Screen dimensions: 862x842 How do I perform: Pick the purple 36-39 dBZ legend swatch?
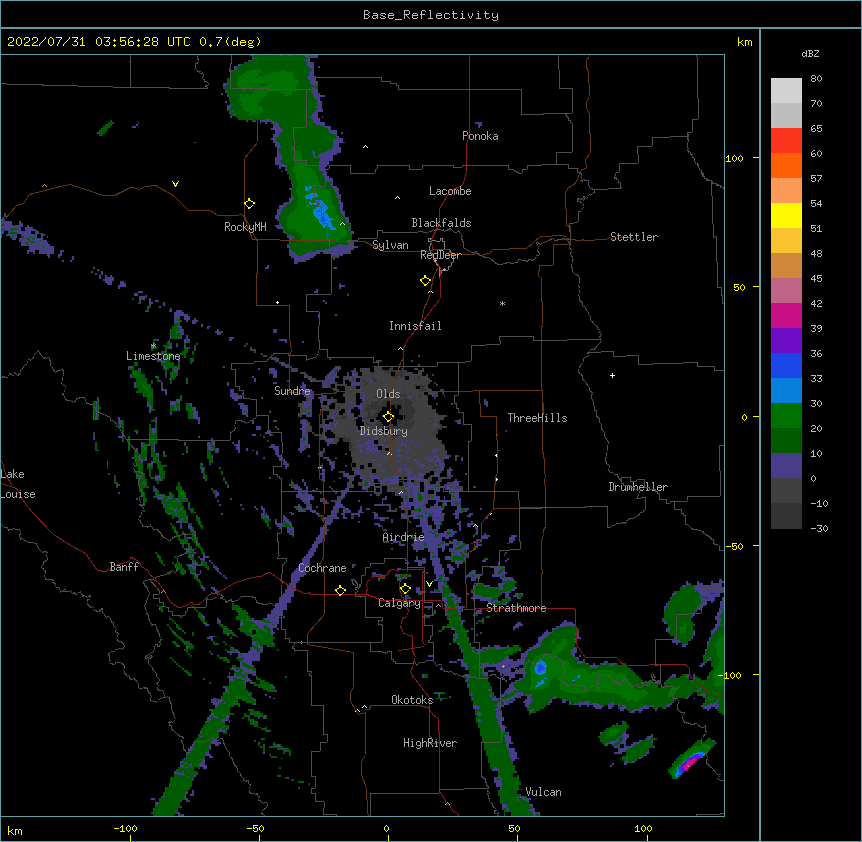(x=786, y=341)
